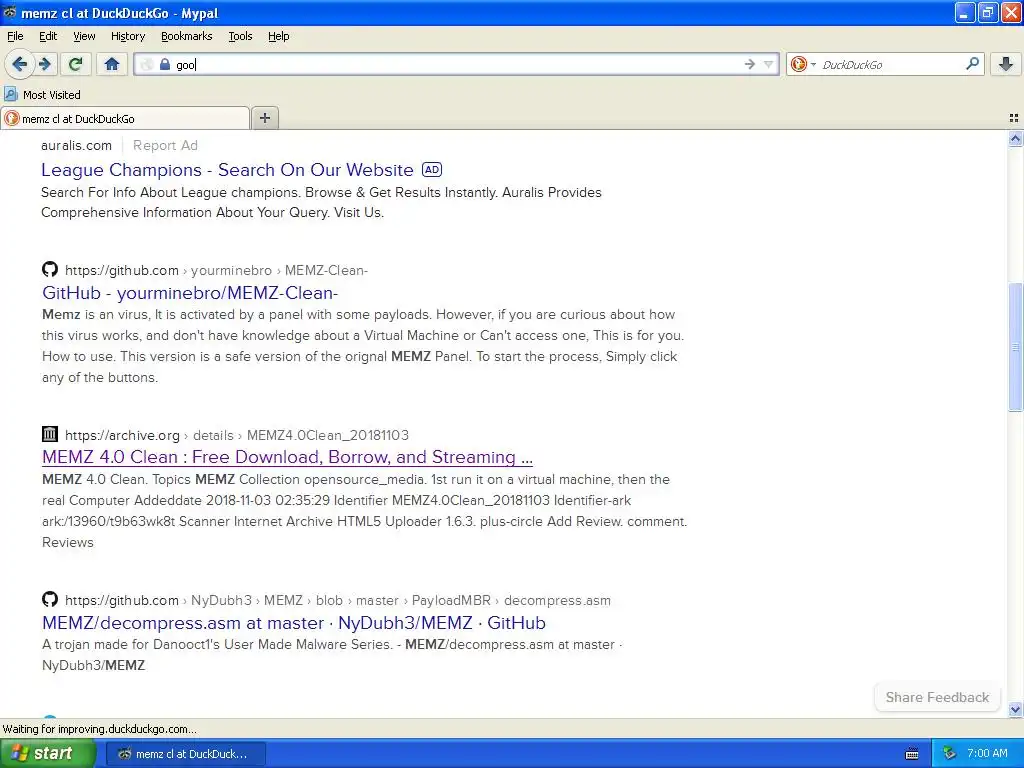Open GitHub yourminebro/MEMZ-Clean- result
Screen dimensions: 1024x768
click(x=190, y=293)
